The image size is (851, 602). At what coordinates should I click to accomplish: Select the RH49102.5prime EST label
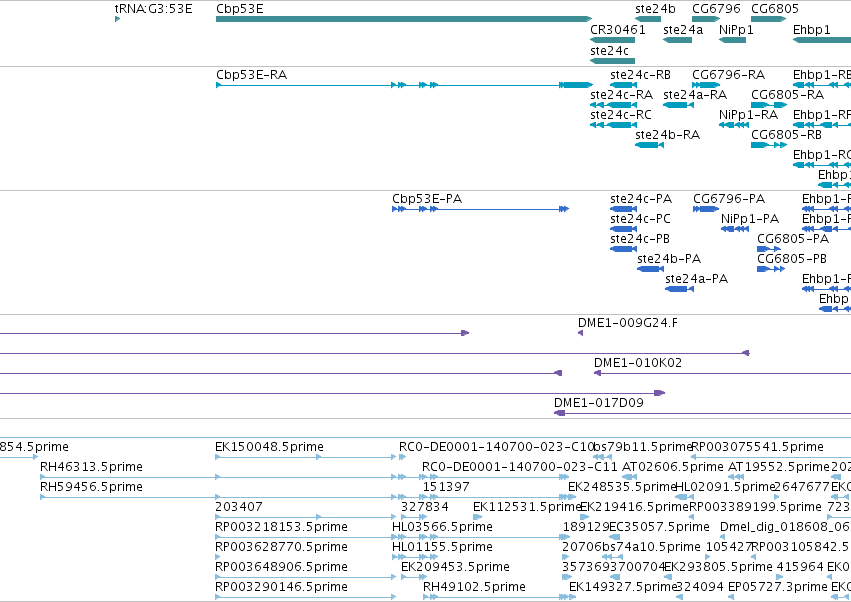point(474,587)
